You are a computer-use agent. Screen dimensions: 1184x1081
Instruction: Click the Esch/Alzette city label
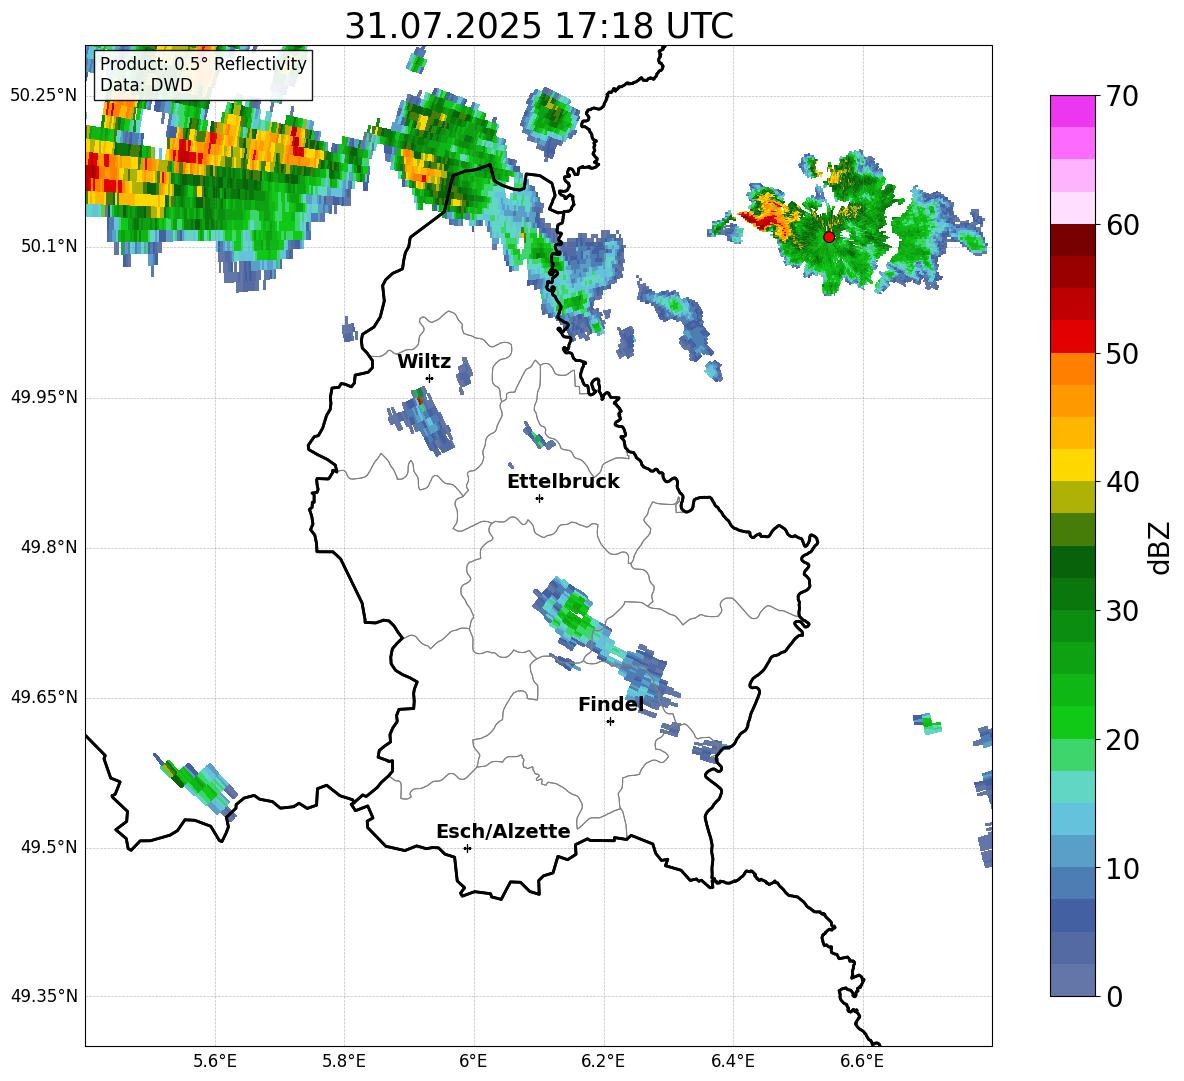pyautogui.click(x=503, y=831)
